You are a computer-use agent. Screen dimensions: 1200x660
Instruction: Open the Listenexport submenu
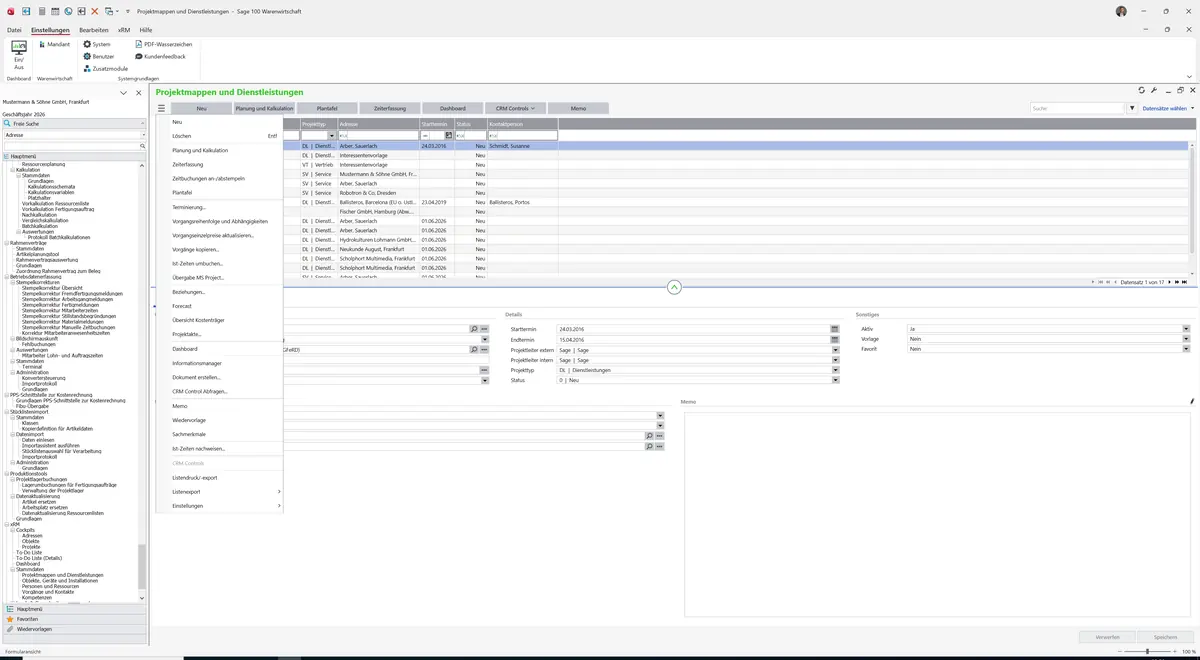tap(219, 492)
